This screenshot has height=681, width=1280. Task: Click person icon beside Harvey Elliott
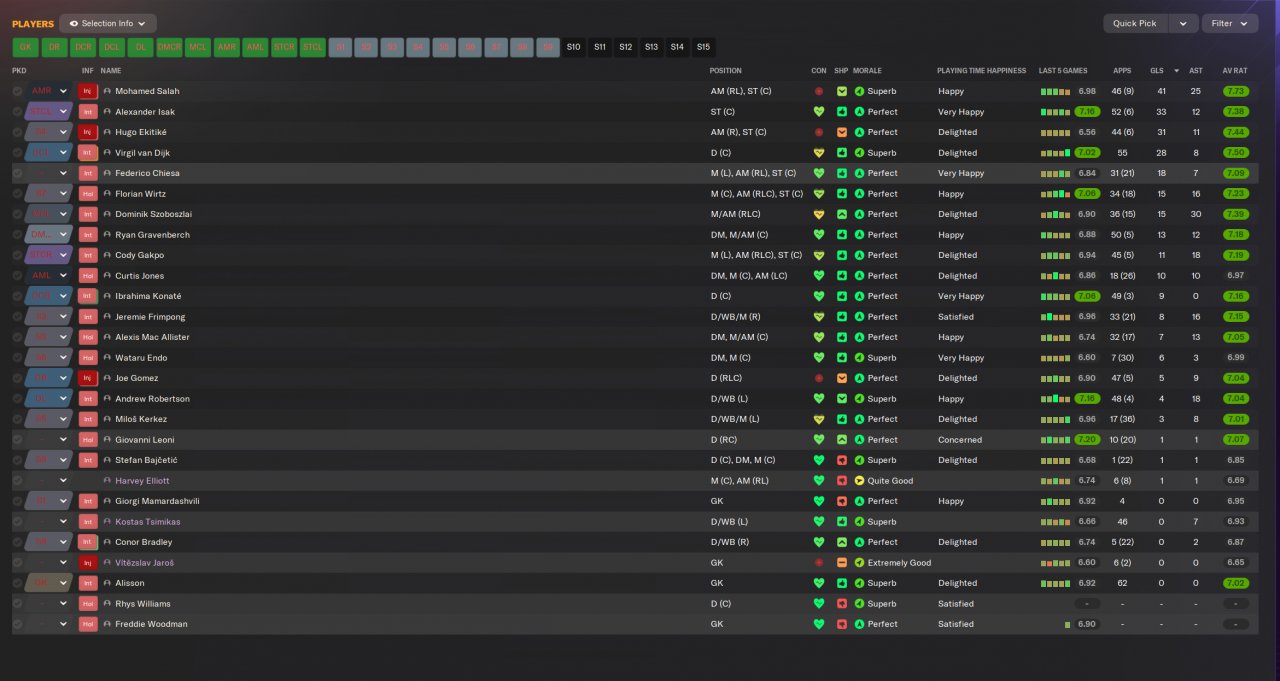point(107,481)
